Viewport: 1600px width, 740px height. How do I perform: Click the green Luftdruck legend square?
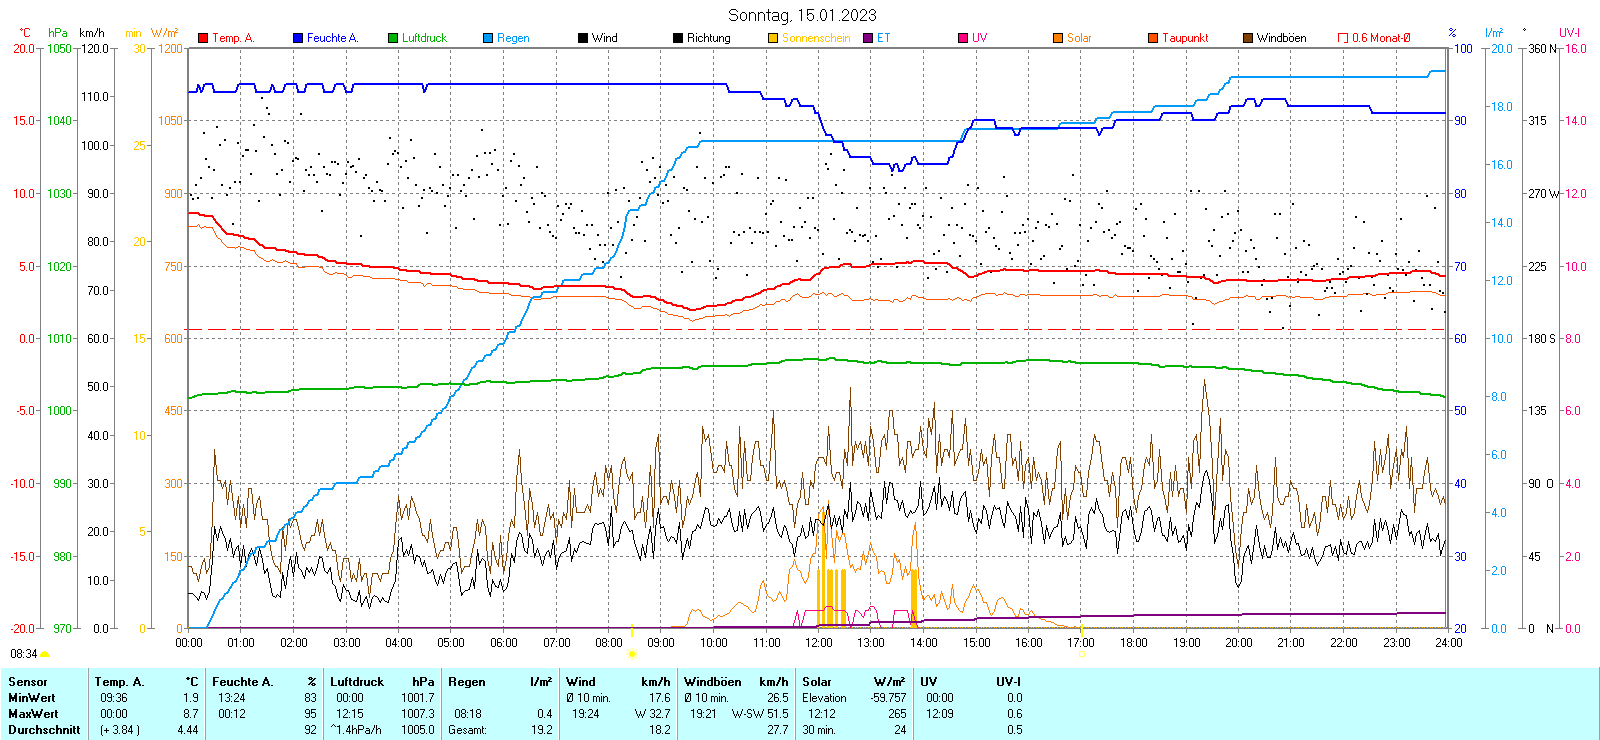(x=393, y=38)
